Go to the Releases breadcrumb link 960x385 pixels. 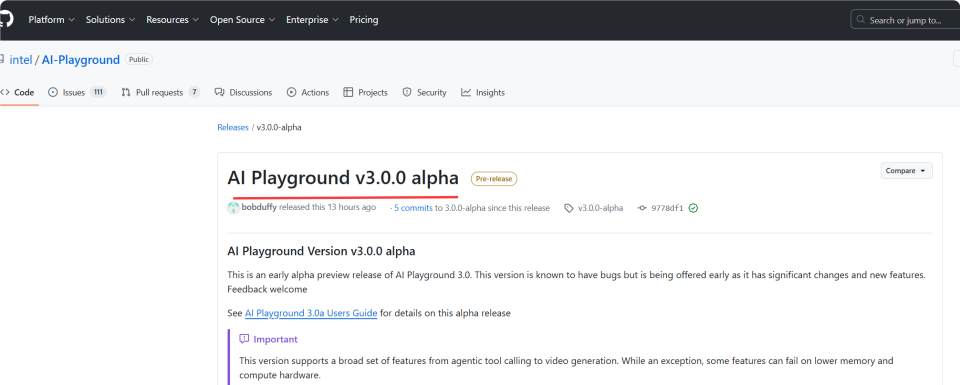pos(233,127)
